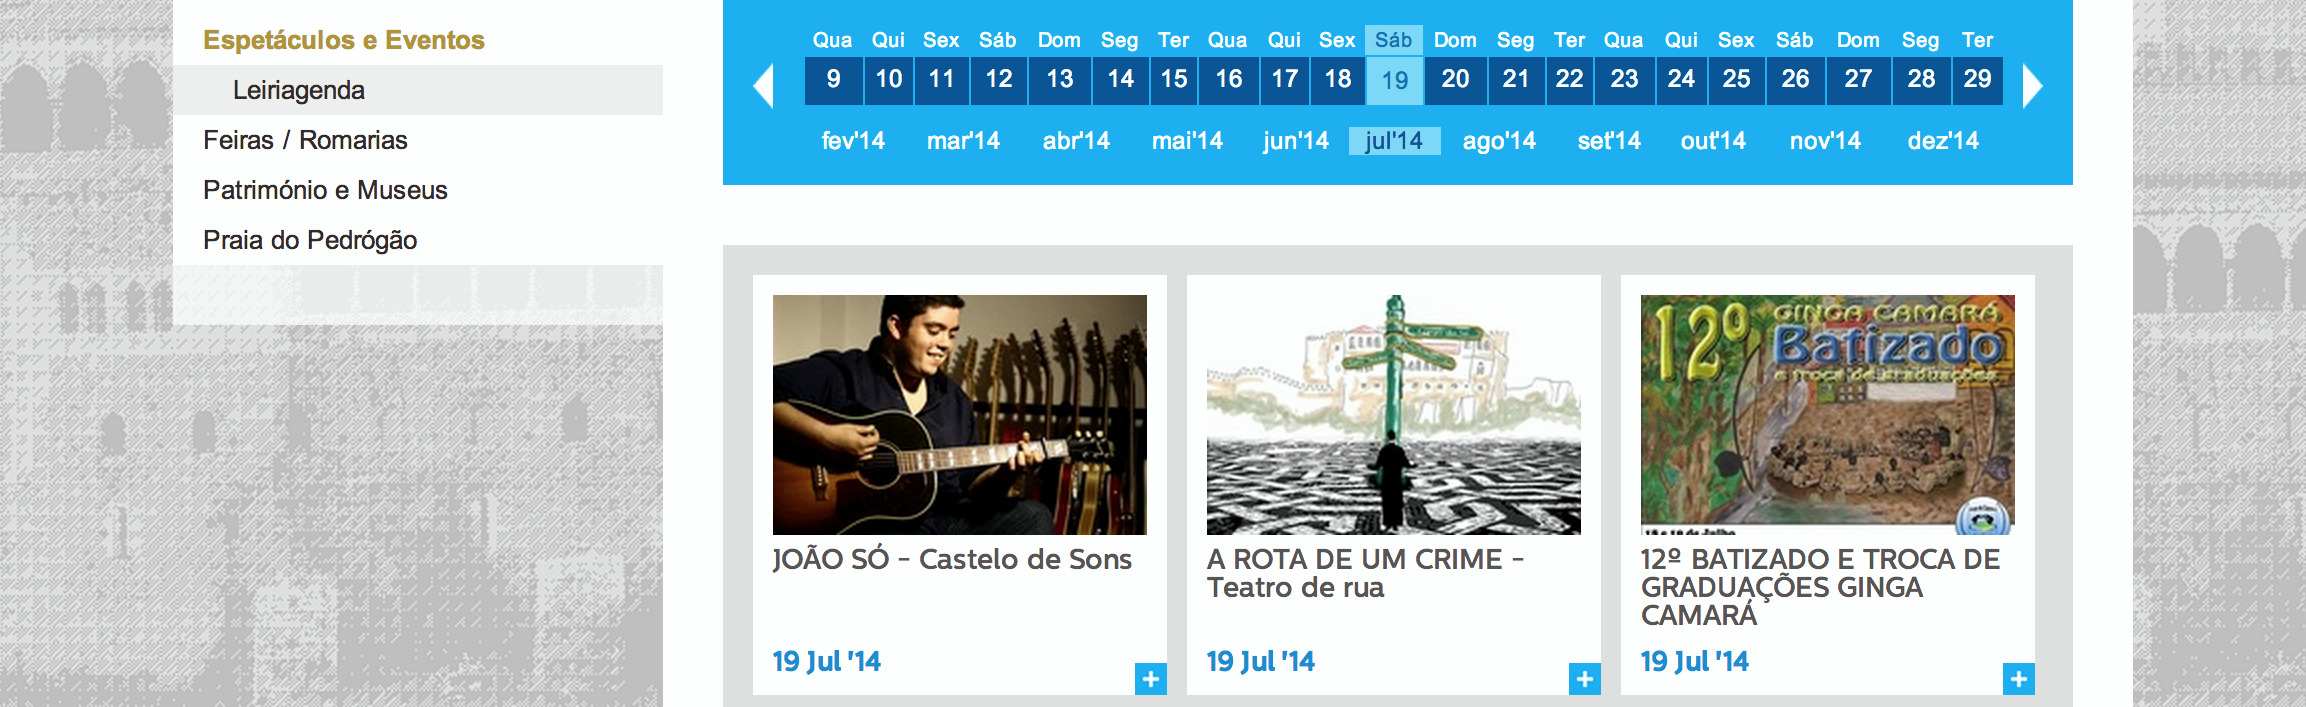Click the next days right arrow
The height and width of the screenshot is (707, 2306).
(2032, 85)
